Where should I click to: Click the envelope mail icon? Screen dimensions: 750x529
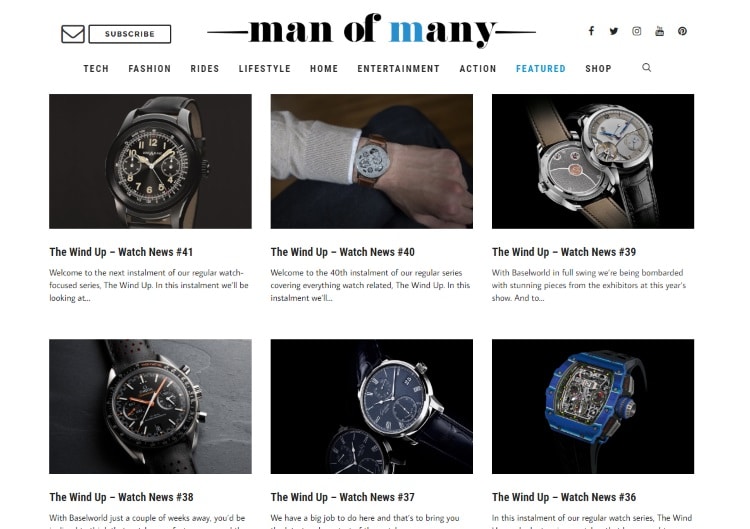73,34
